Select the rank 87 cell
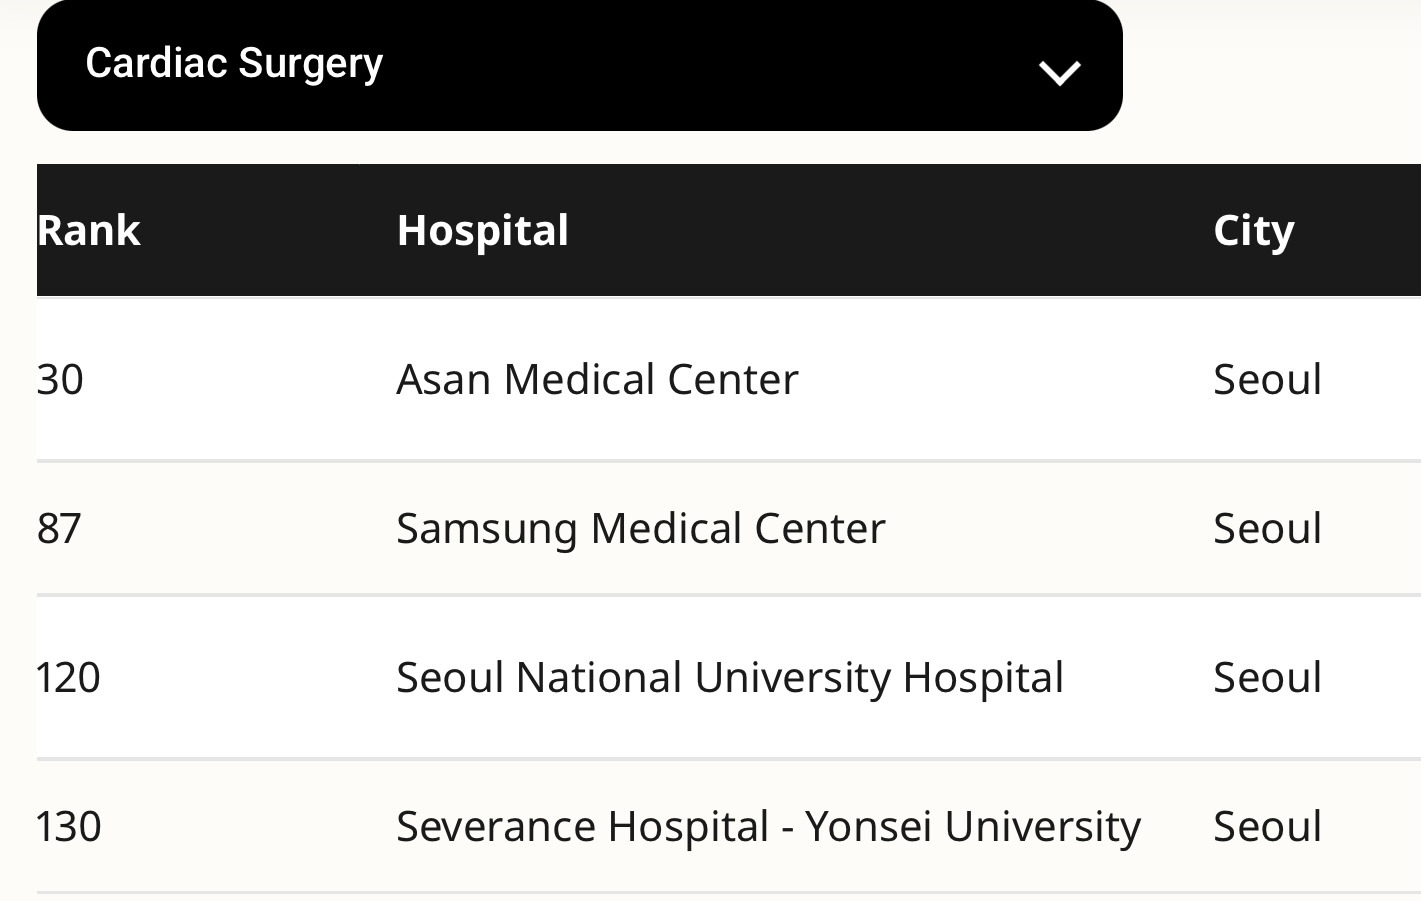 click(x=59, y=529)
